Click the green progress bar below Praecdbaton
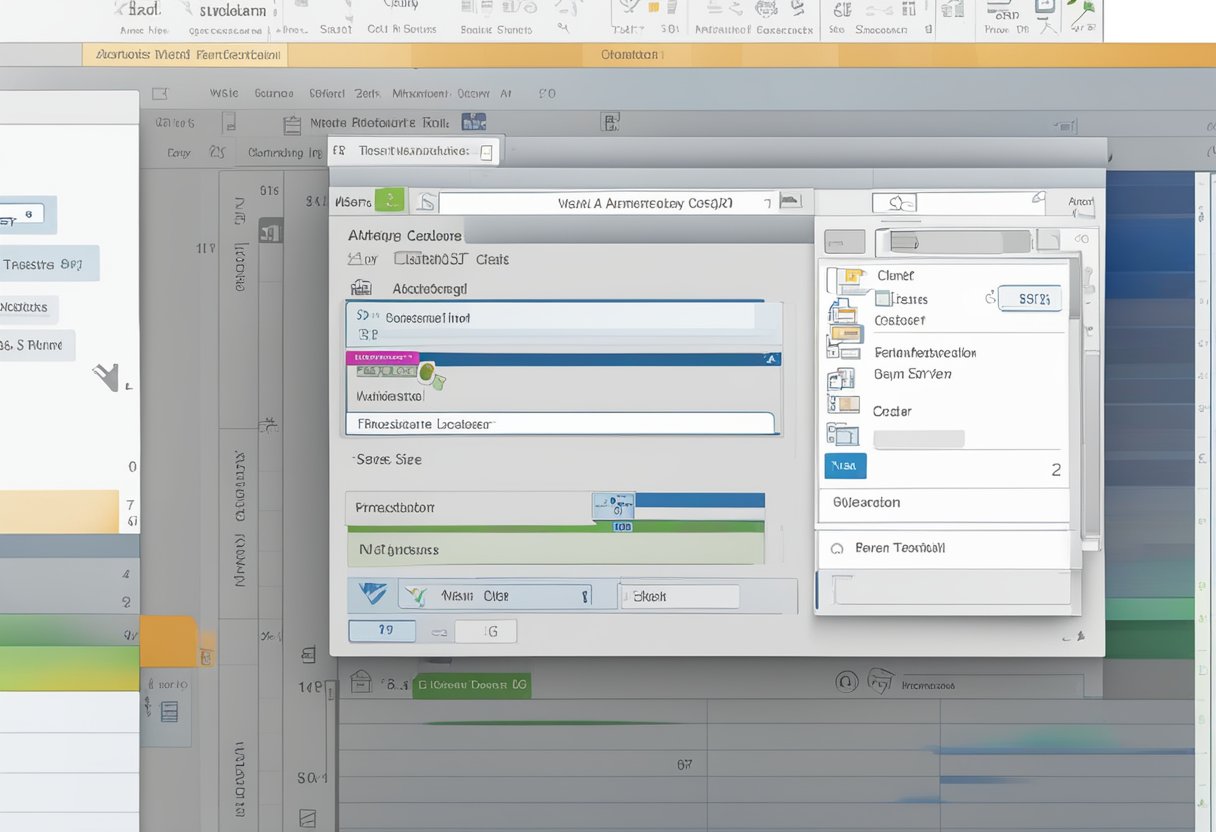The height and width of the screenshot is (832, 1216). (x=560, y=527)
